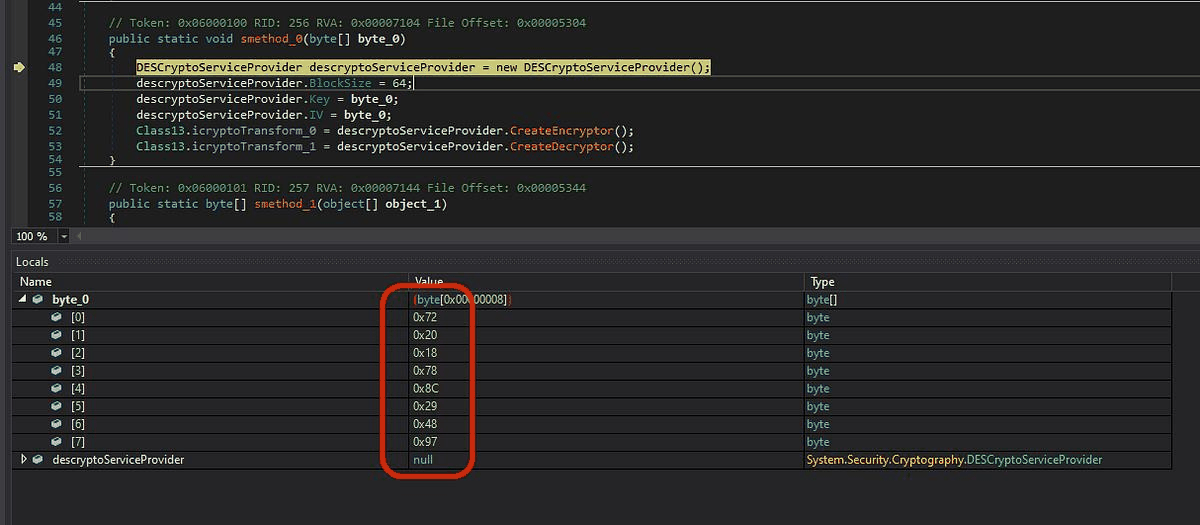Screen dimensions: 1200x525
Task: Click the current statement arrow on line 48
Action: [20, 68]
